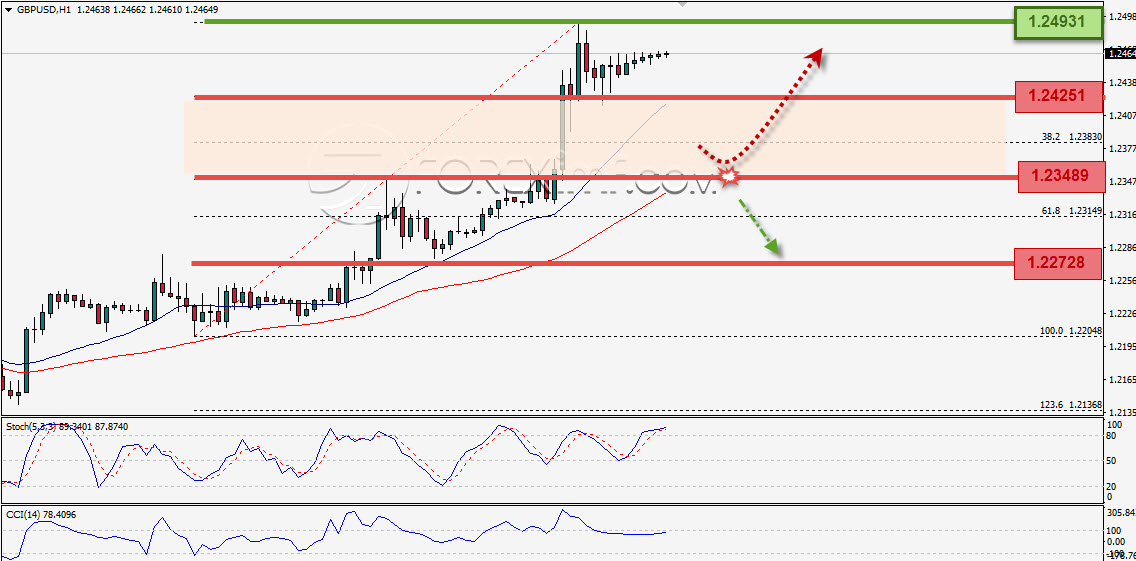Click the 80 level on Stochastic scale

tap(1112, 436)
